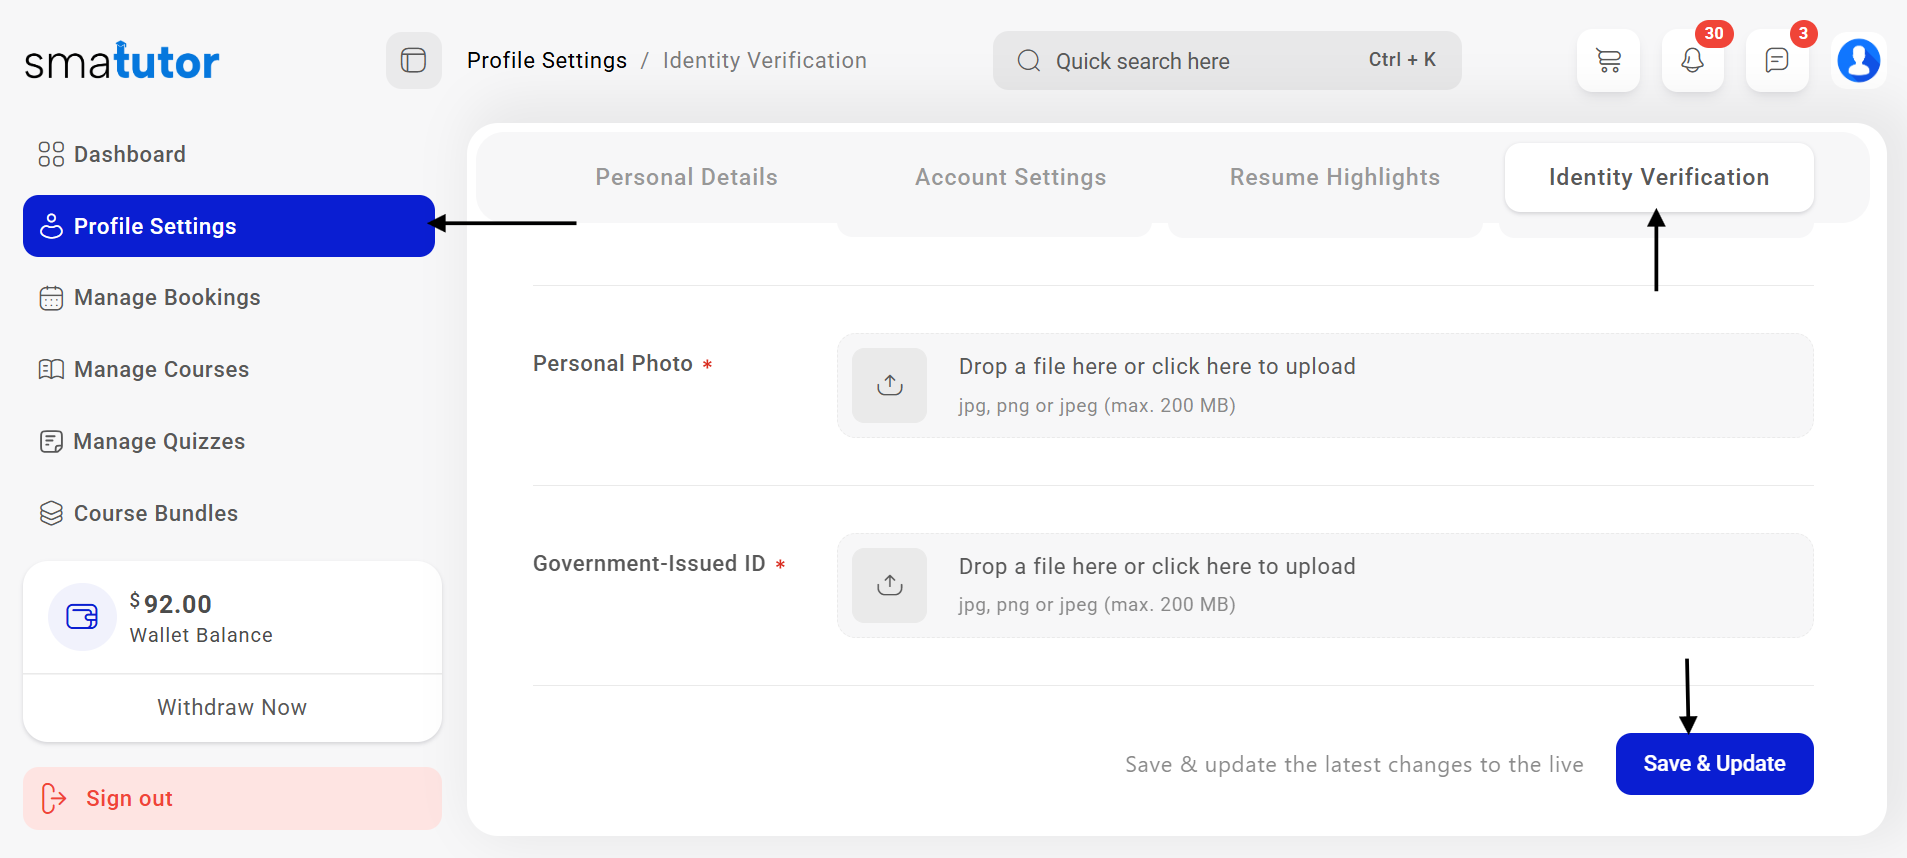Click Withdraw Now in wallet card

(232, 707)
